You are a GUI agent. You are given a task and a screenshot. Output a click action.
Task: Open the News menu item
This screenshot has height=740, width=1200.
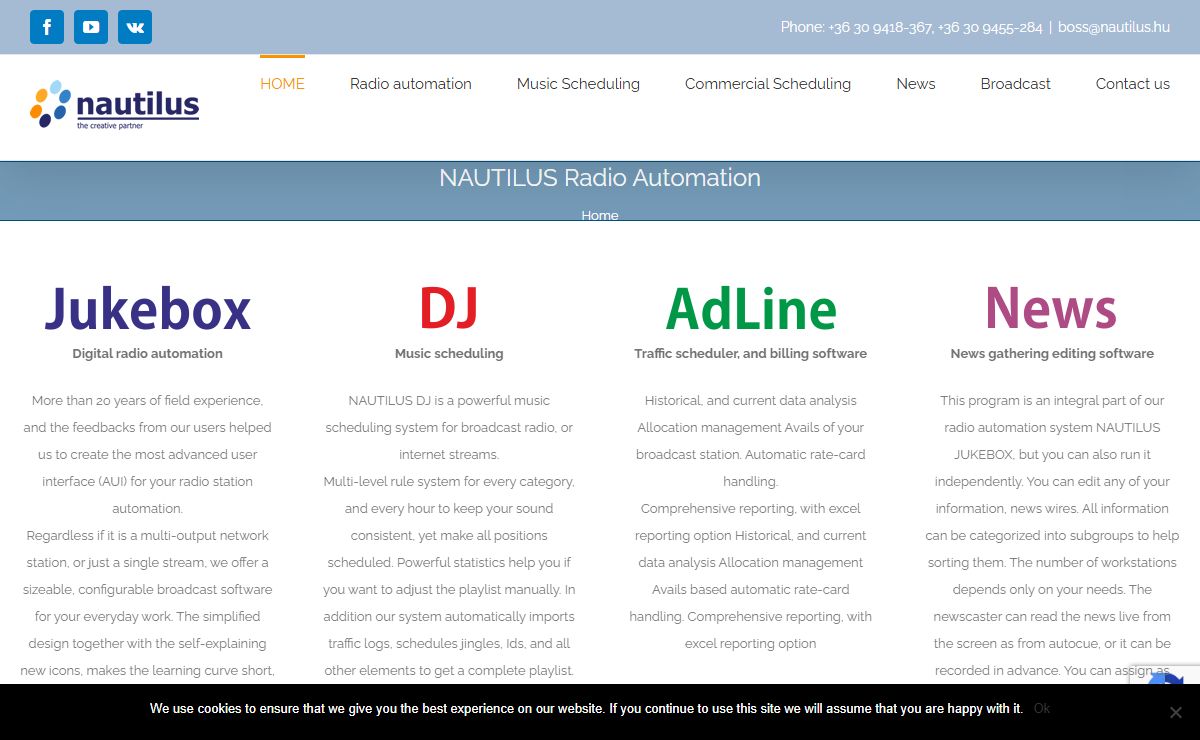(x=916, y=84)
